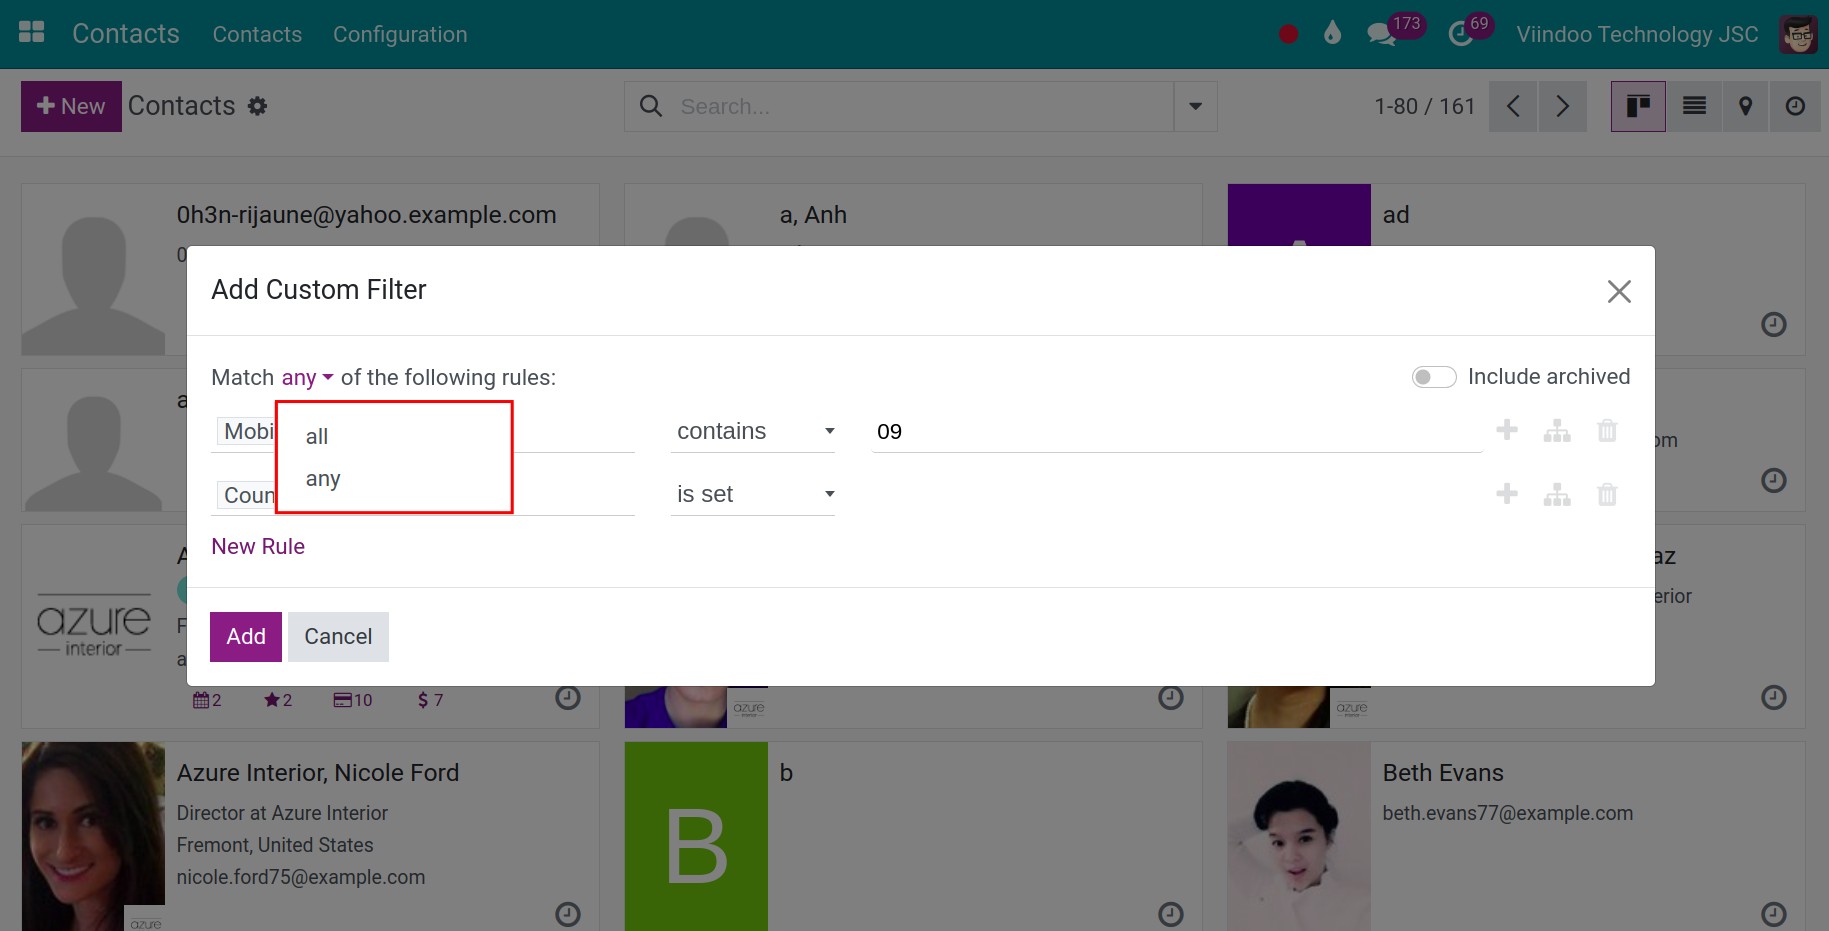Click the Add button

[x=246, y=637]
